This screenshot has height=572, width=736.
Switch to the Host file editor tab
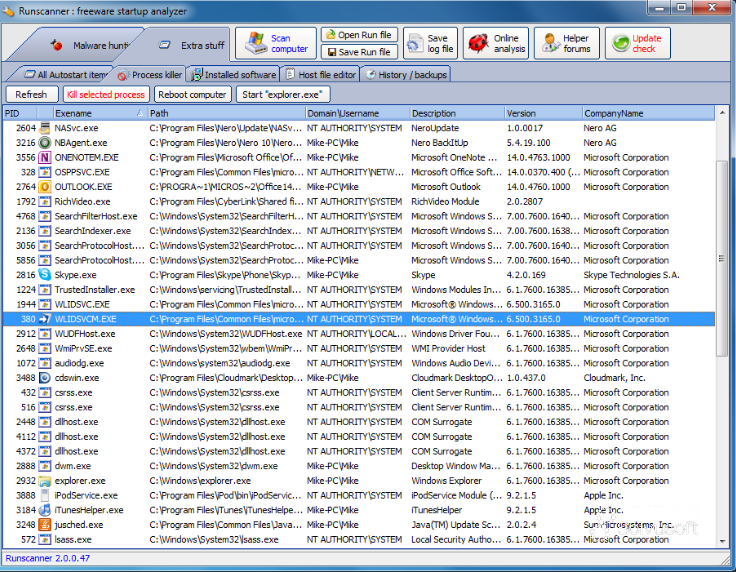[x=321, y=75]
